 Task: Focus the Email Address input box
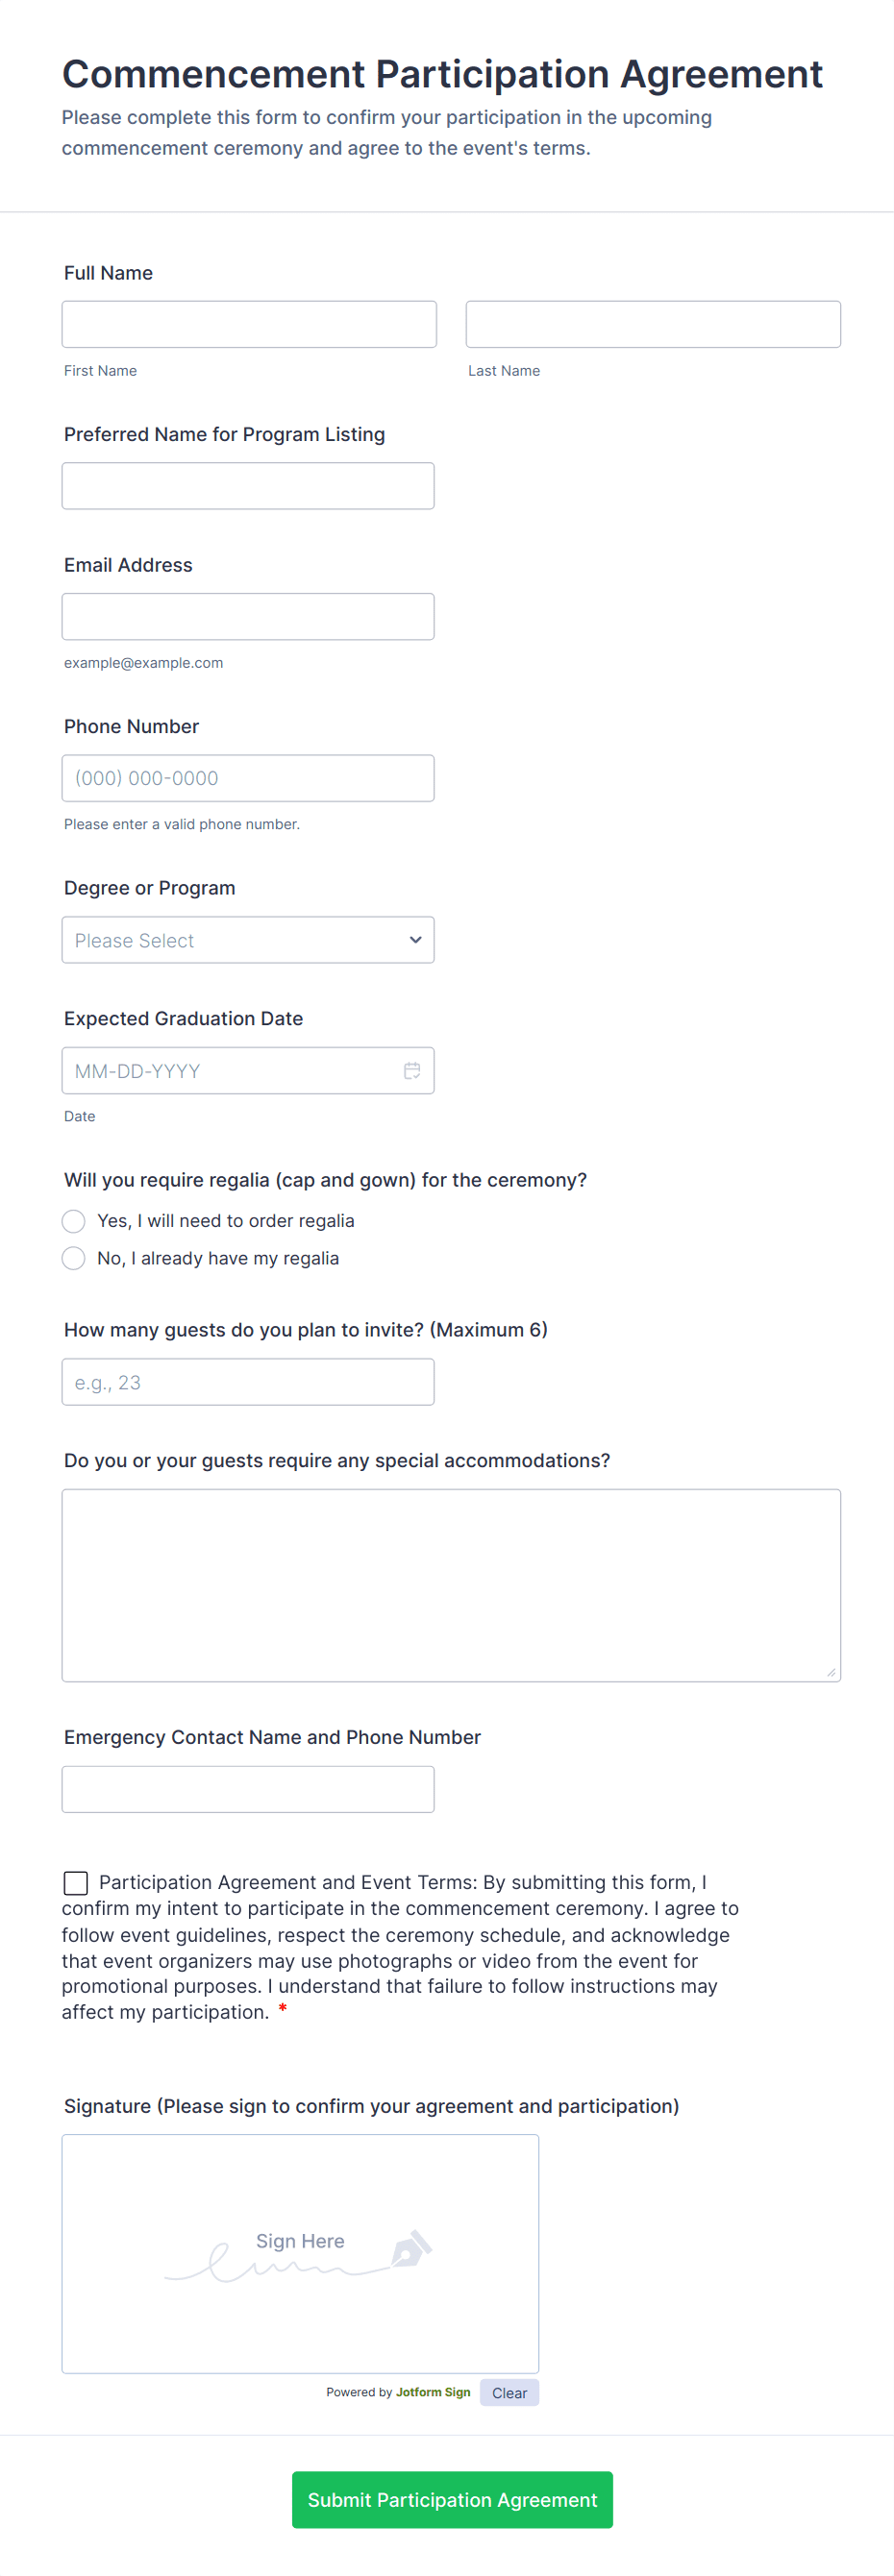pyautogui.click(x=248, y=616)
